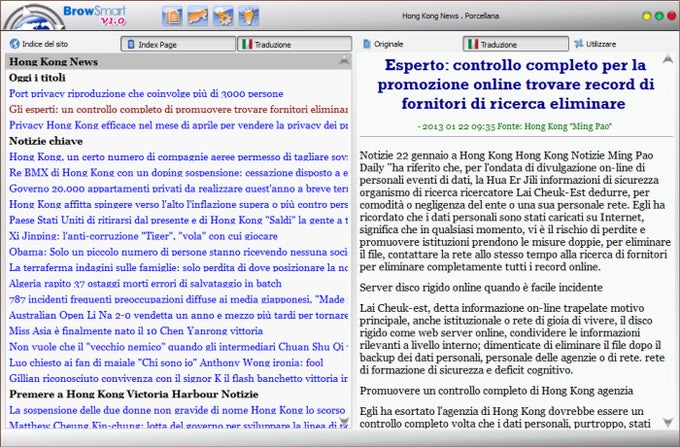680x447 pixels.
Task: Open Luo chiesto ai fan link
Action: (166, 362)
